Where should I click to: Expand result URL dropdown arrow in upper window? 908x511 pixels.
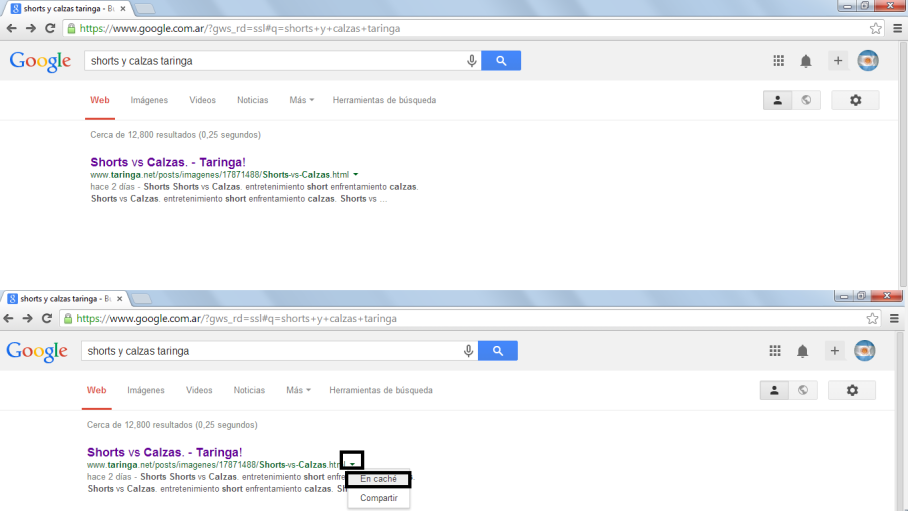(356, 174)
